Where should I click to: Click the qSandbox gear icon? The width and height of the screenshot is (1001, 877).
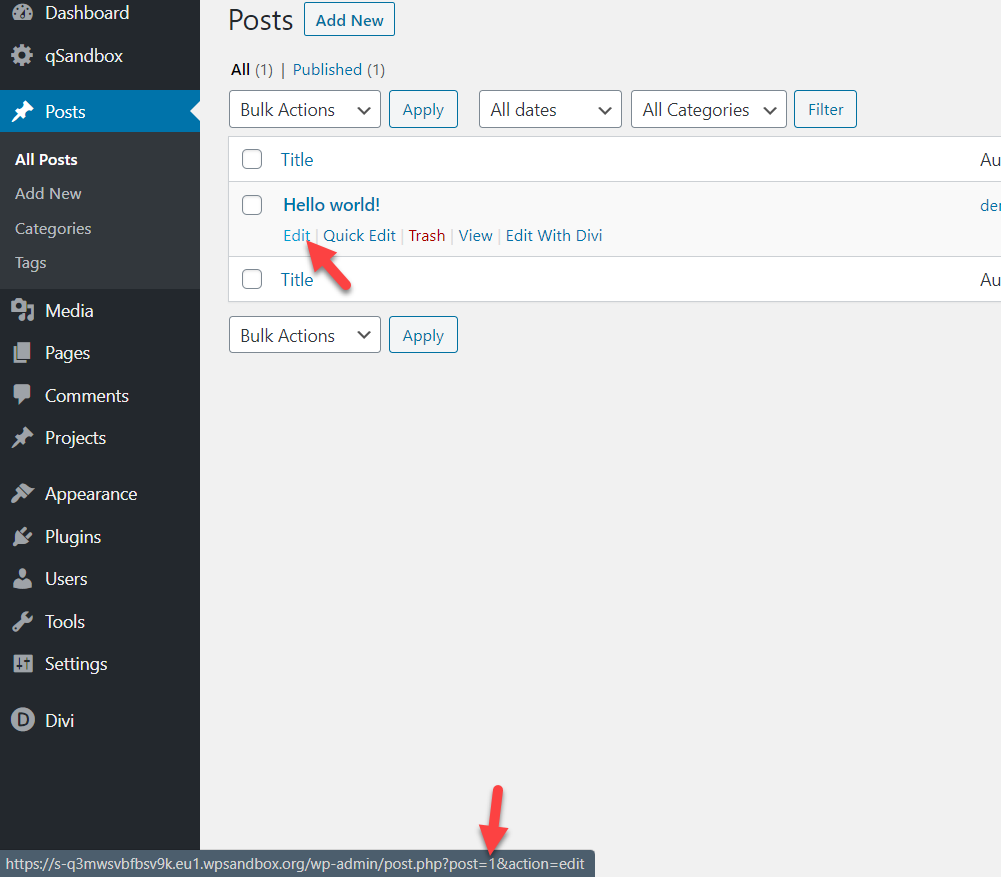click(22, 56)
